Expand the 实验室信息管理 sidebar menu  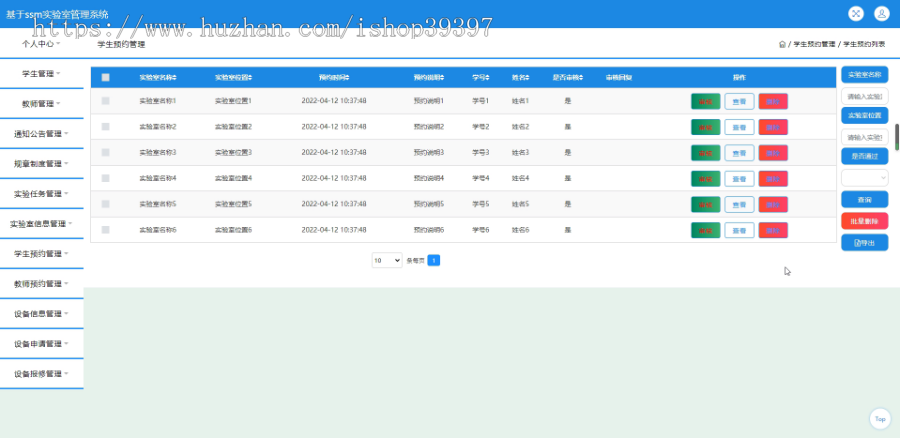point(41,224)
